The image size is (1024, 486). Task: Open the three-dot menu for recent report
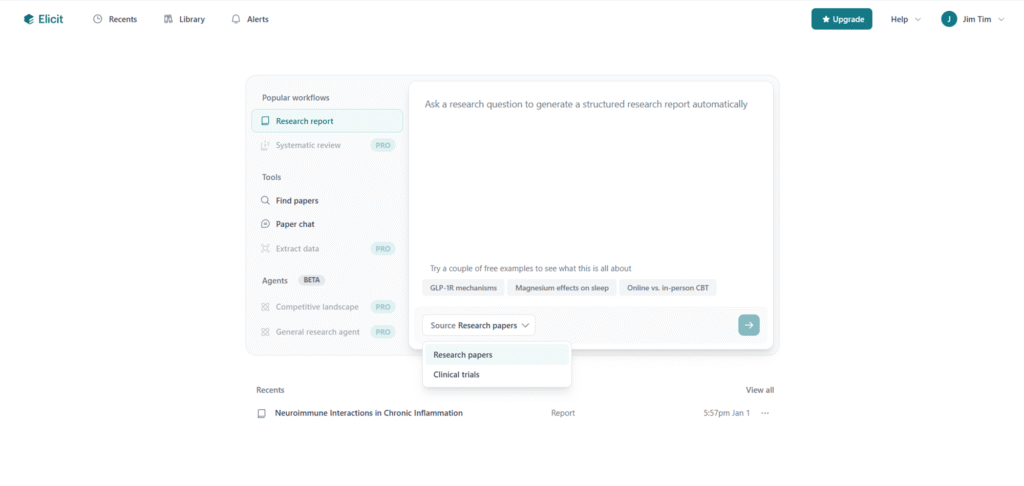click(x=765, y=413)
